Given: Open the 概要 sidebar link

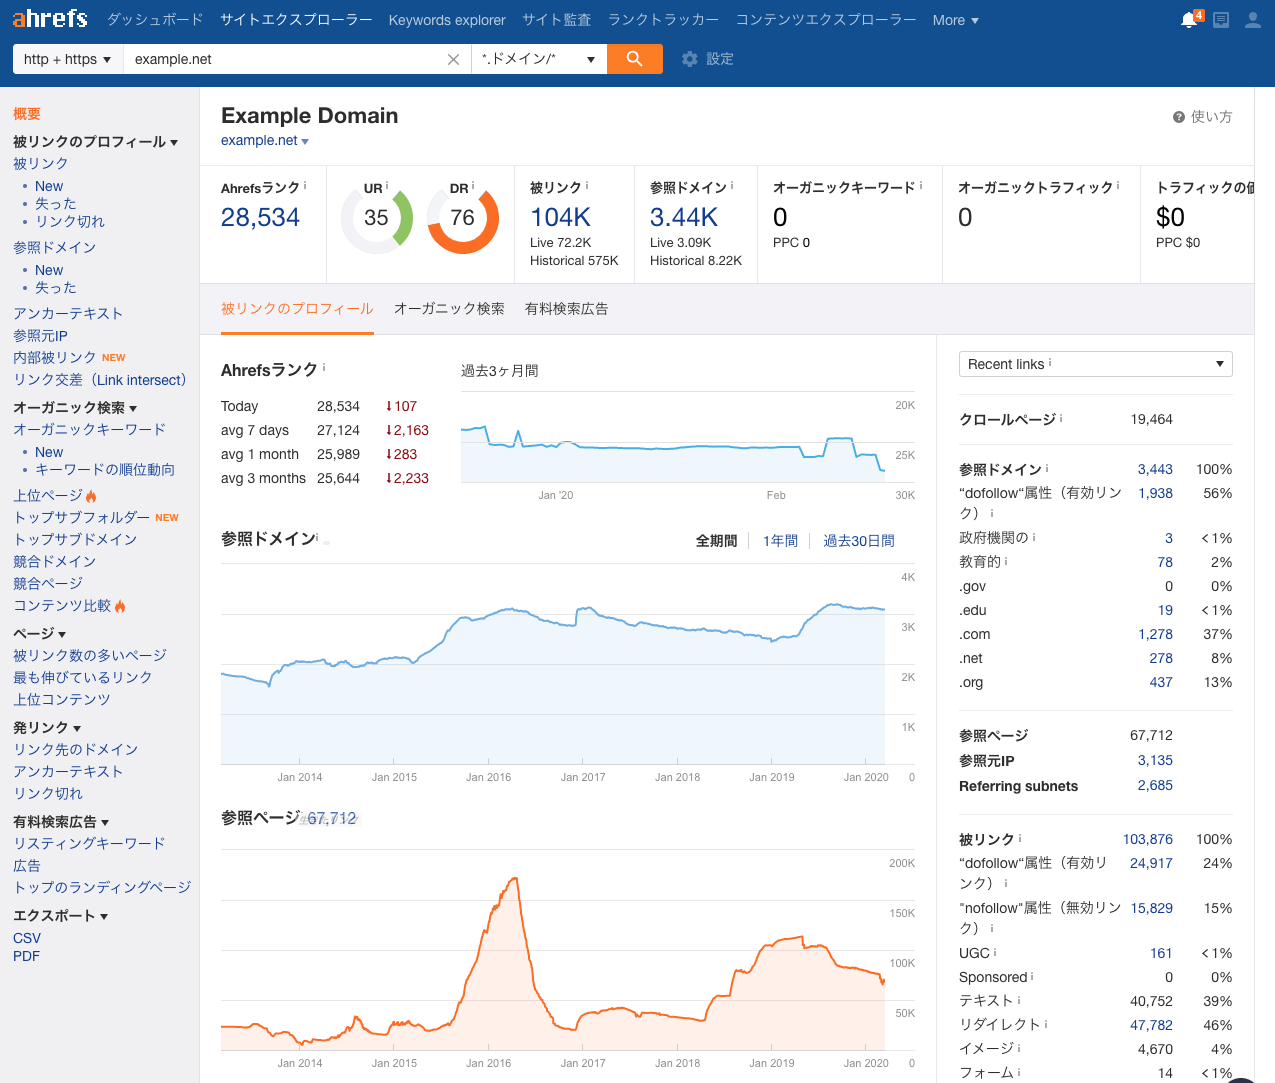Looking at the screenshot, I should (x=27, y=114).
